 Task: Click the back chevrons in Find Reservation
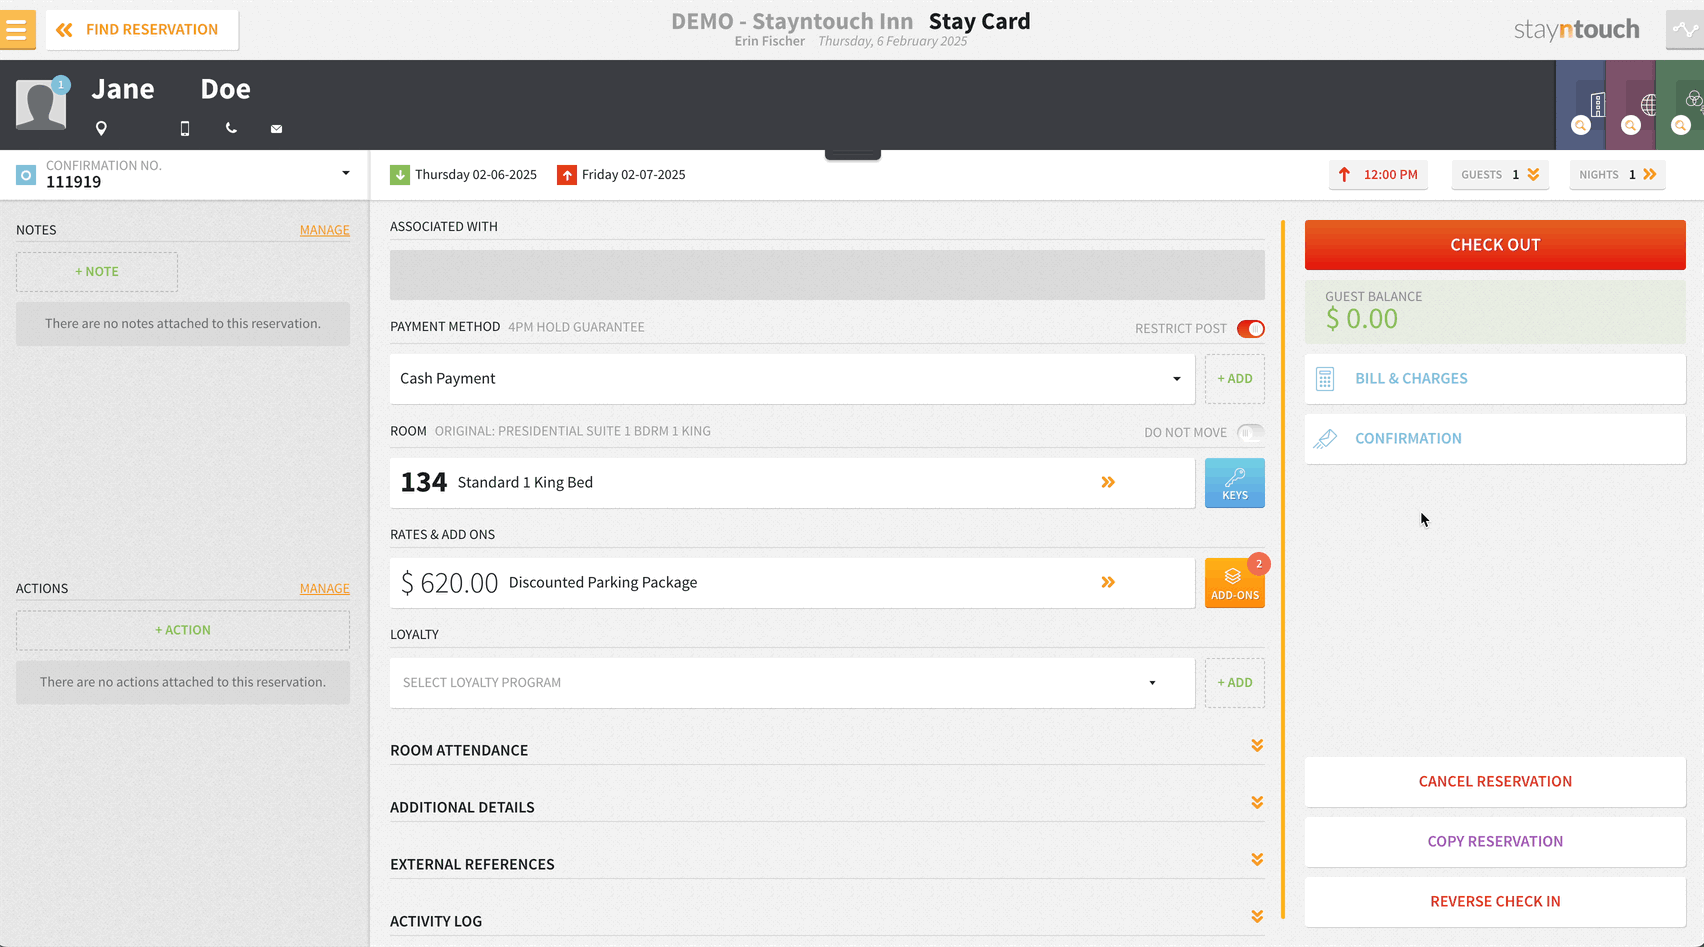pos(64,30)
